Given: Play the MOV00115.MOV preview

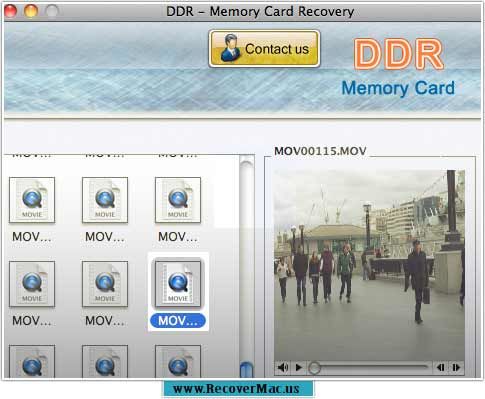Looking at the screenshot, I should coord(299,367).
